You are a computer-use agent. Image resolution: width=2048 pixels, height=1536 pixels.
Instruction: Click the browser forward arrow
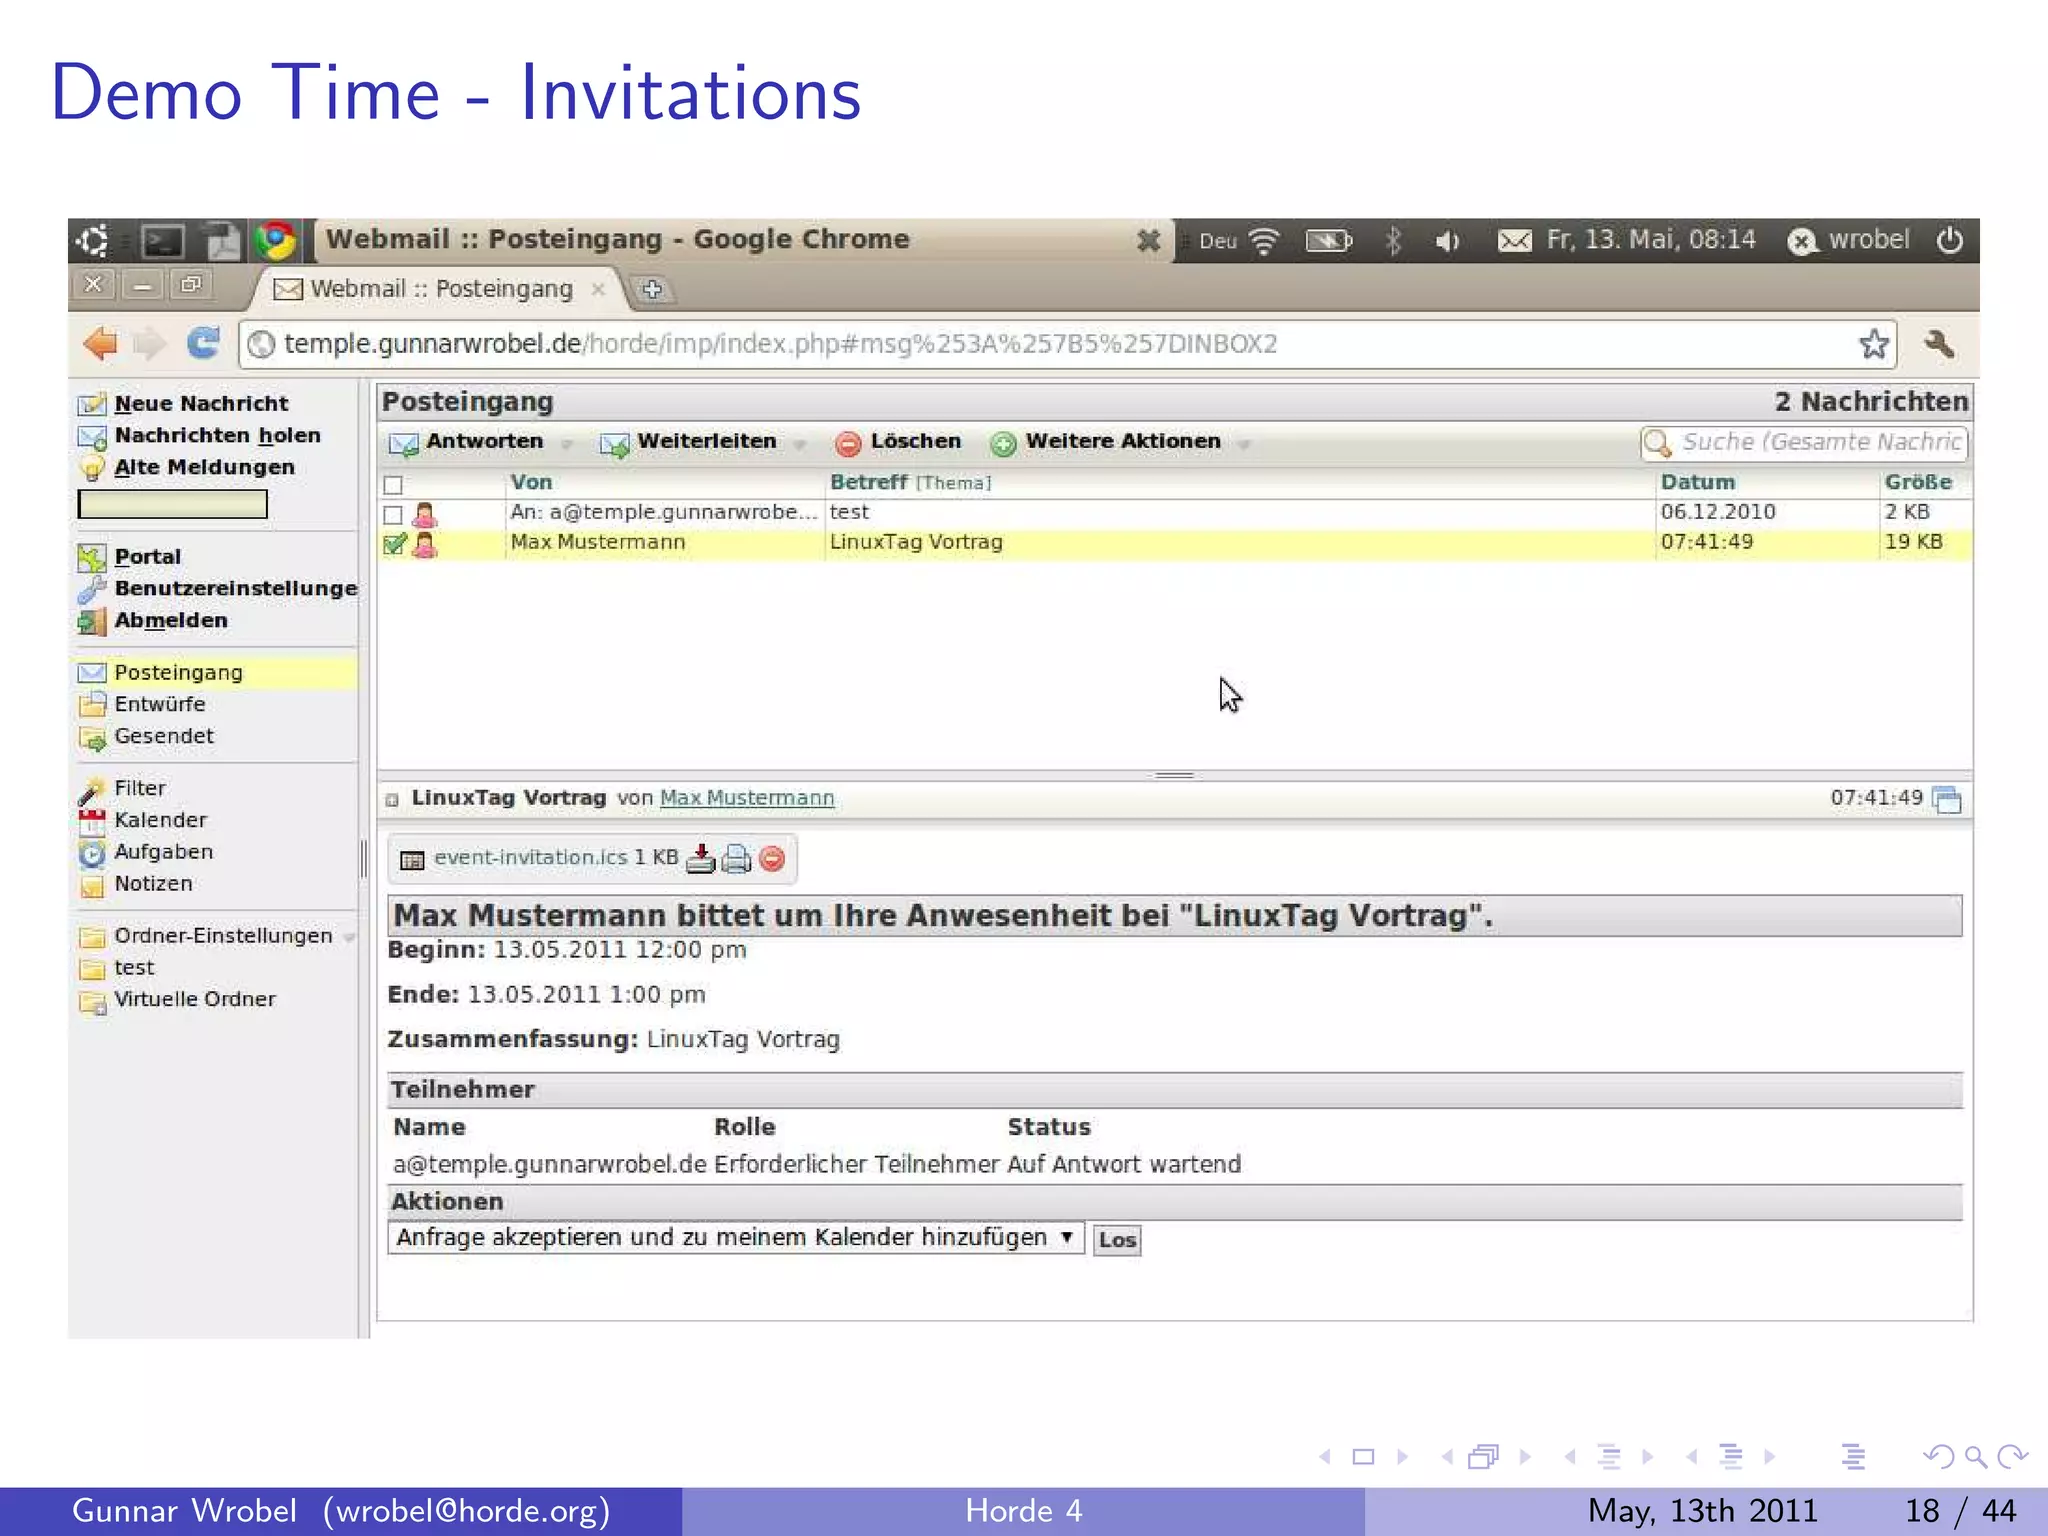(x=150, y=344)
